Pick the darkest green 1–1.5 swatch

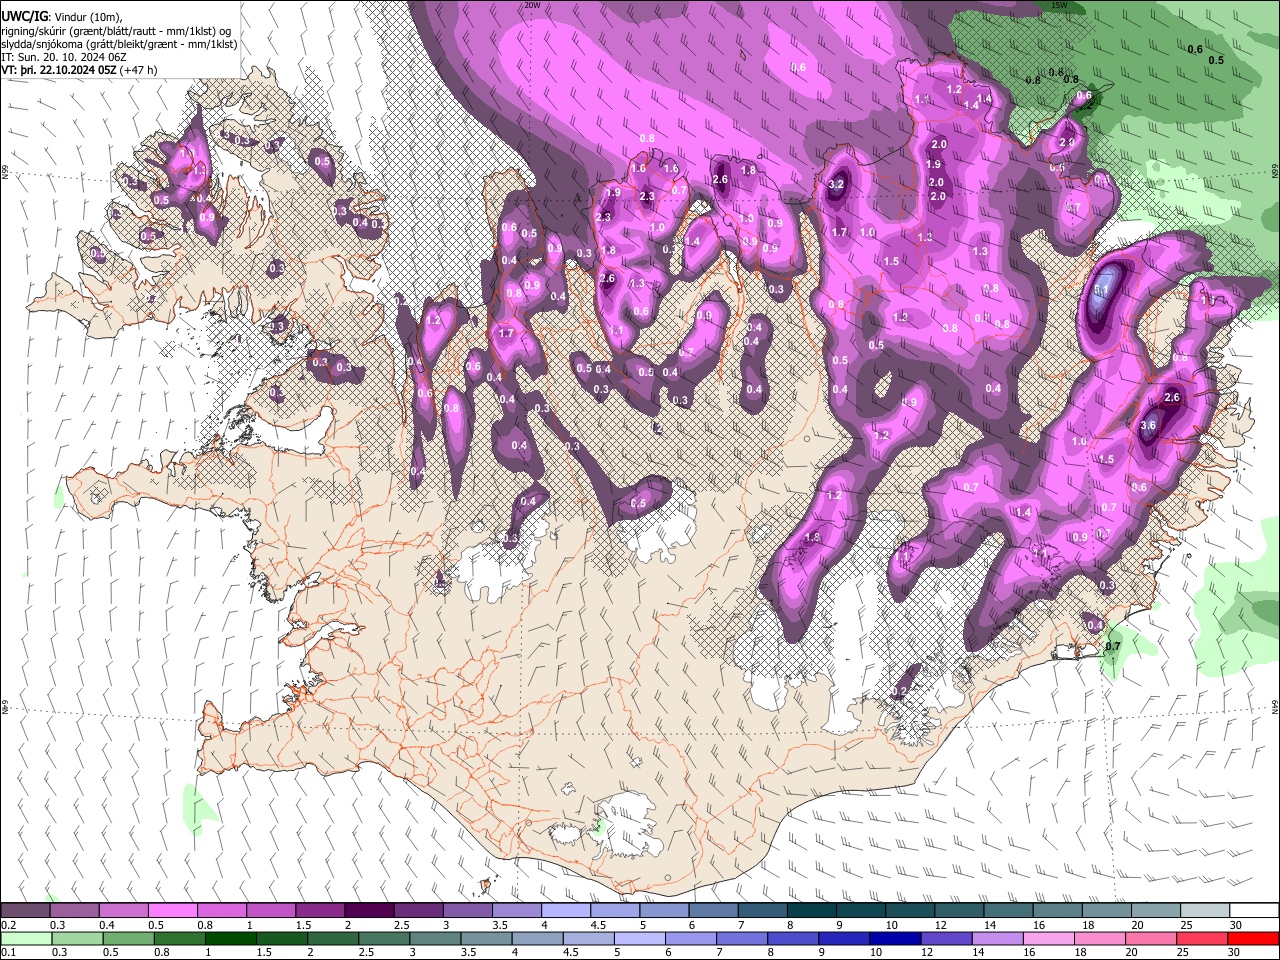[x=230, y=938]
